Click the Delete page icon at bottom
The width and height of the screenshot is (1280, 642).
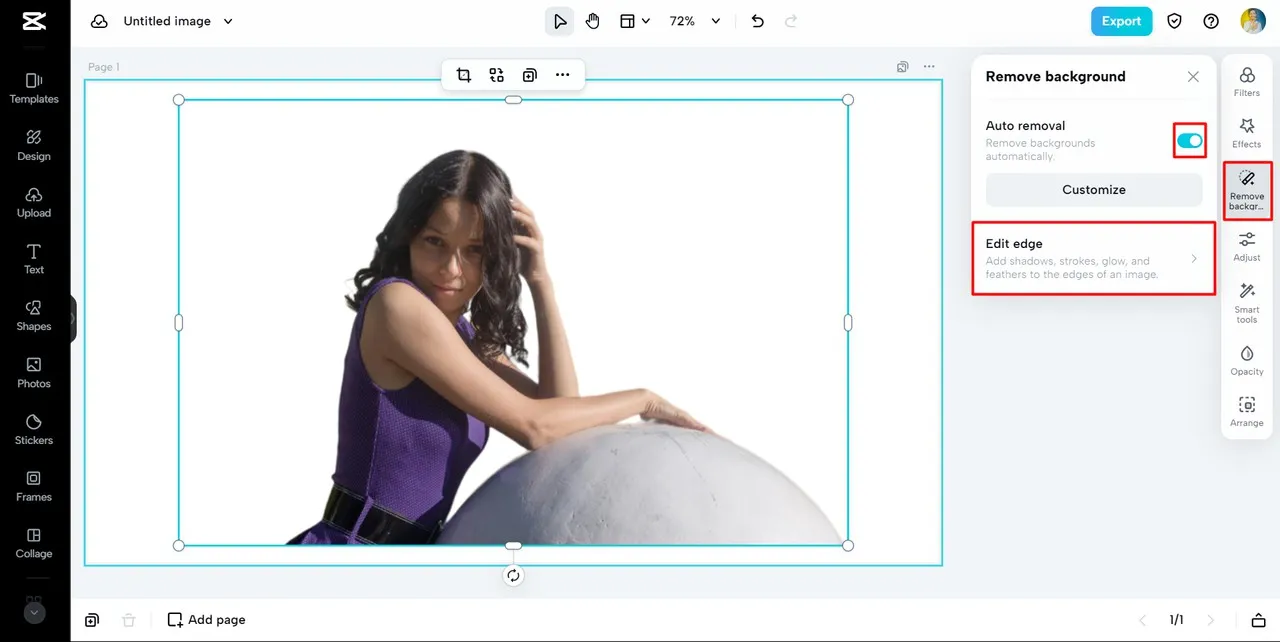point(128,619)
